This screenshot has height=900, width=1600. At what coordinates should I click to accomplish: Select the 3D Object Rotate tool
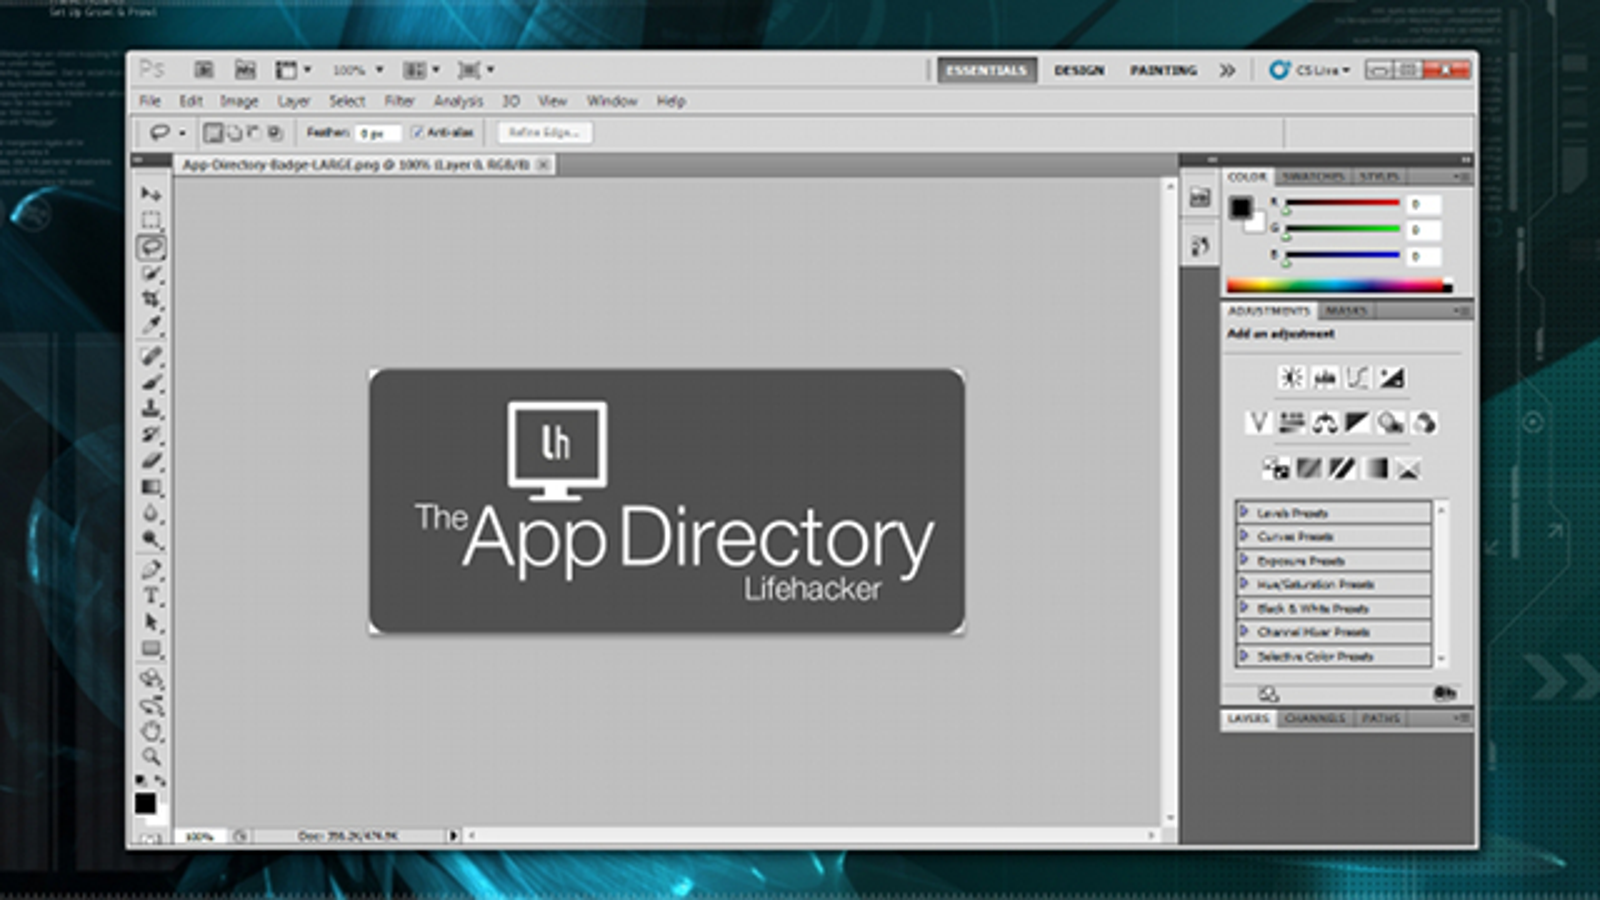(x=151, y=679)
